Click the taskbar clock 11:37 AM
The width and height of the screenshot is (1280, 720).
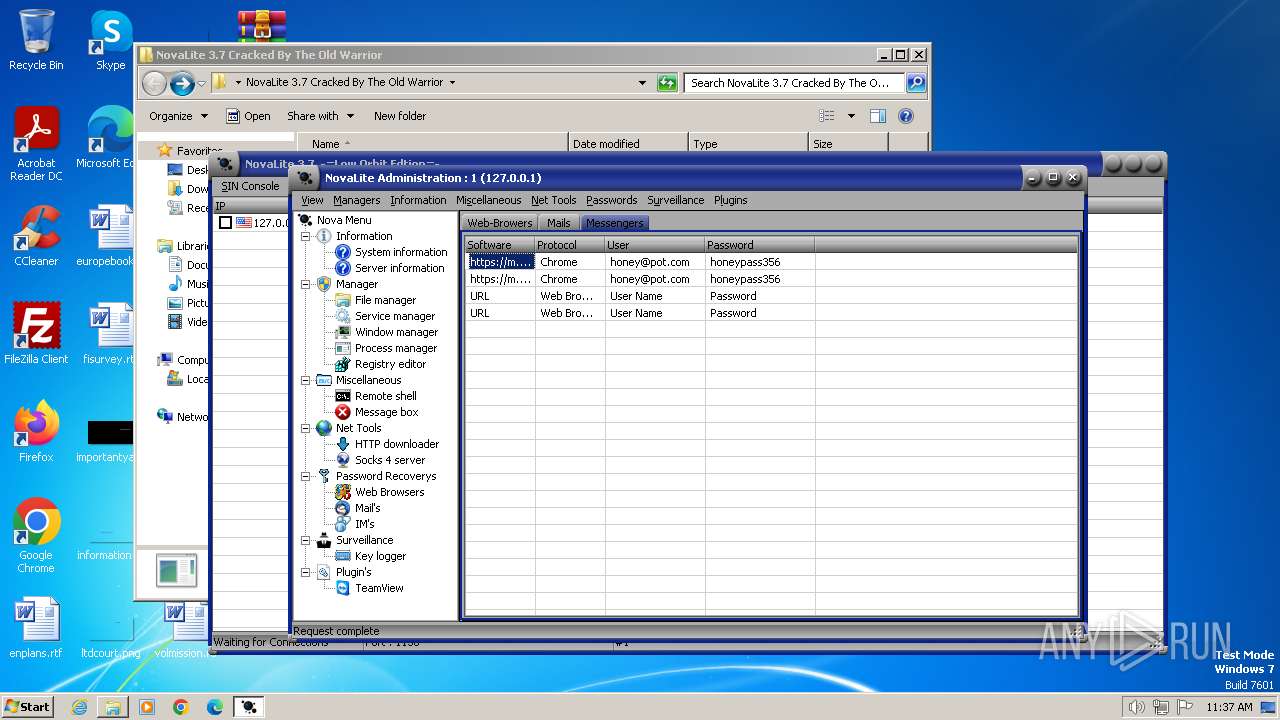pos(1229,707)
